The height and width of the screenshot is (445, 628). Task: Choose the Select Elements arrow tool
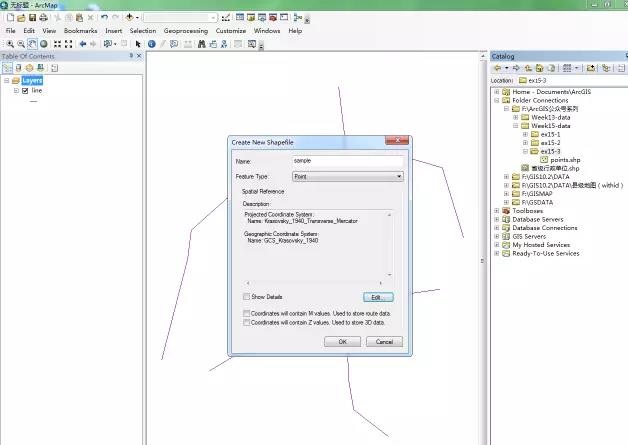(138, 44)
